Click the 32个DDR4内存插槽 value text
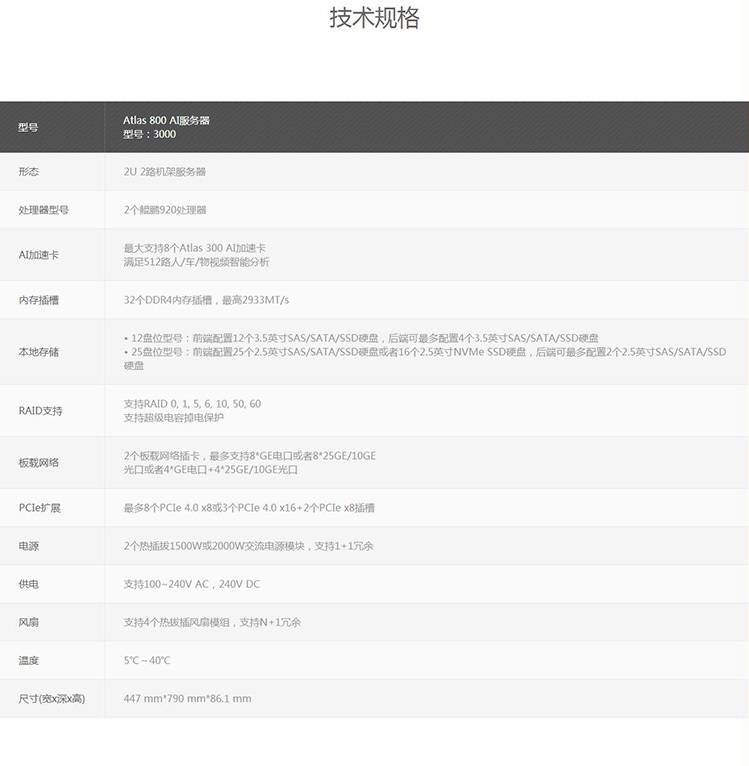Screen dimensions: 749x766 206,300
